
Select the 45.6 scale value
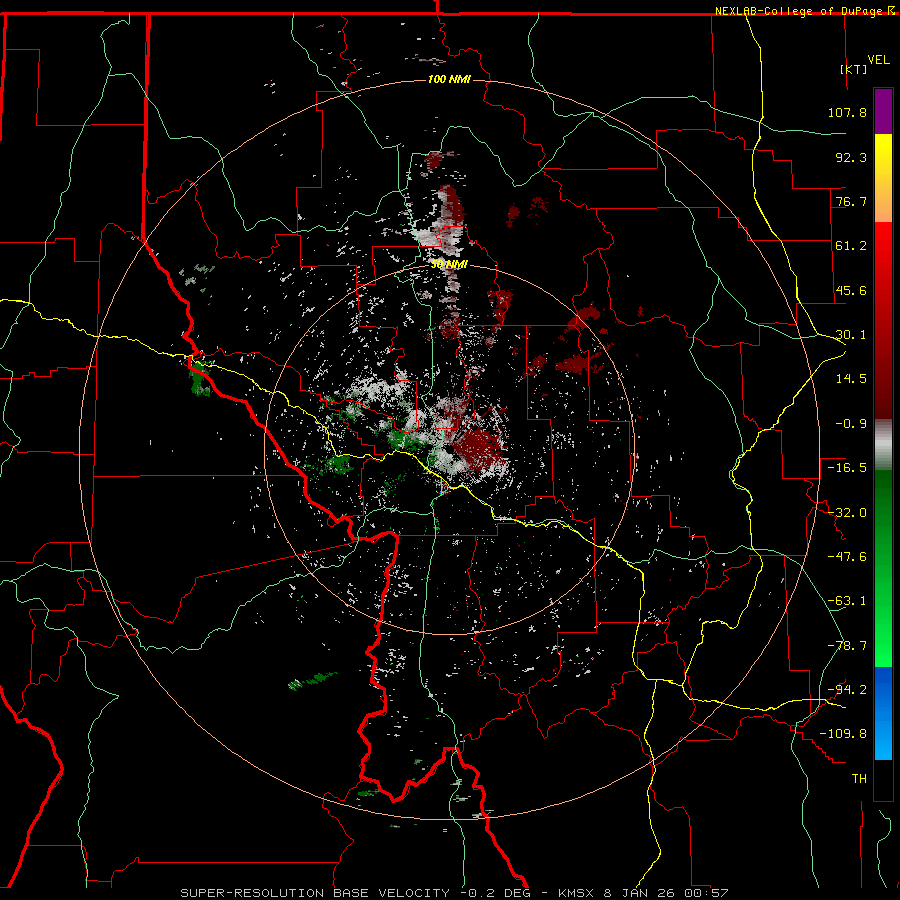(851, 290)
